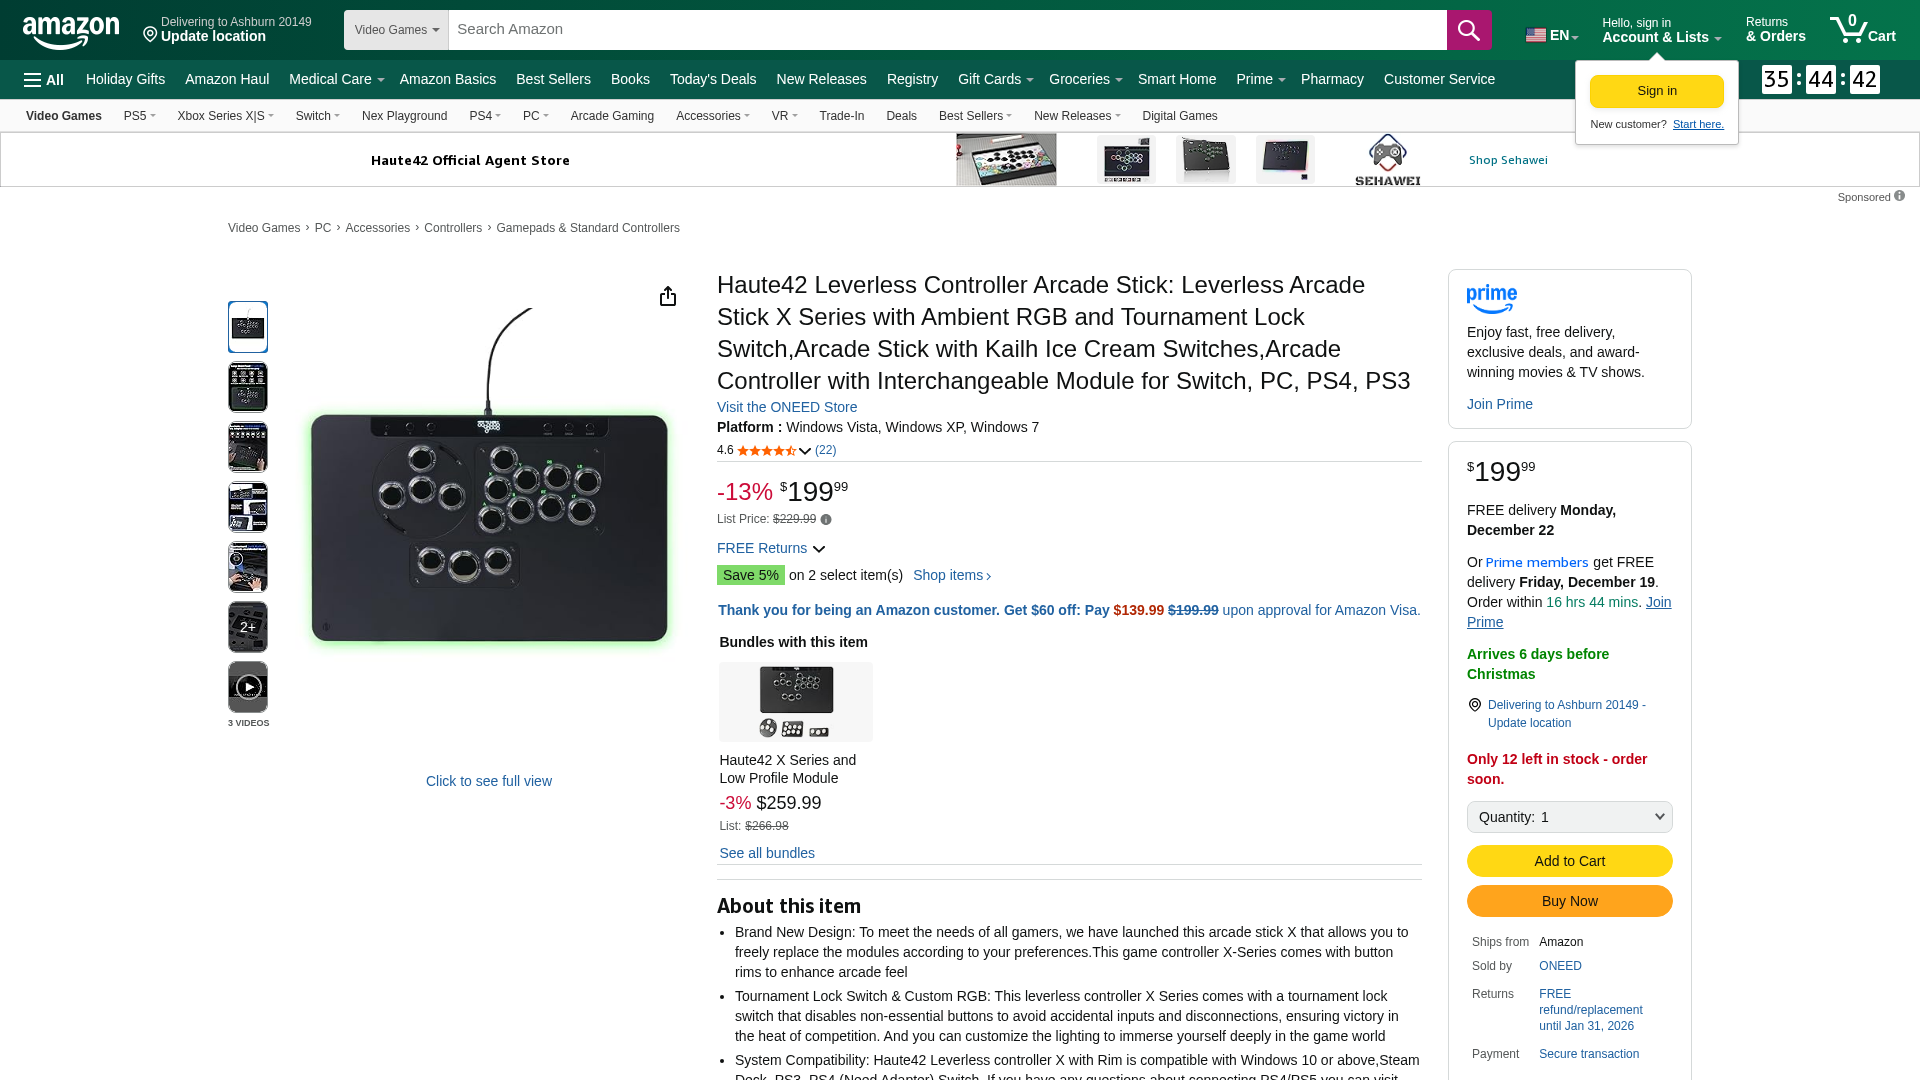Play the product video thumbnail

point(248,687)
